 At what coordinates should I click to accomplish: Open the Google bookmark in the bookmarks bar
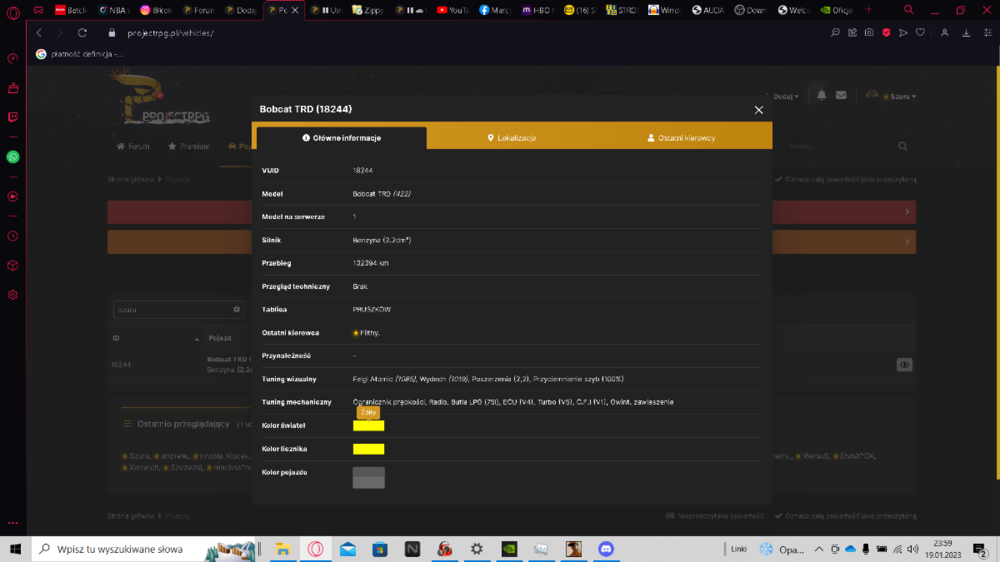coord(80,54)
